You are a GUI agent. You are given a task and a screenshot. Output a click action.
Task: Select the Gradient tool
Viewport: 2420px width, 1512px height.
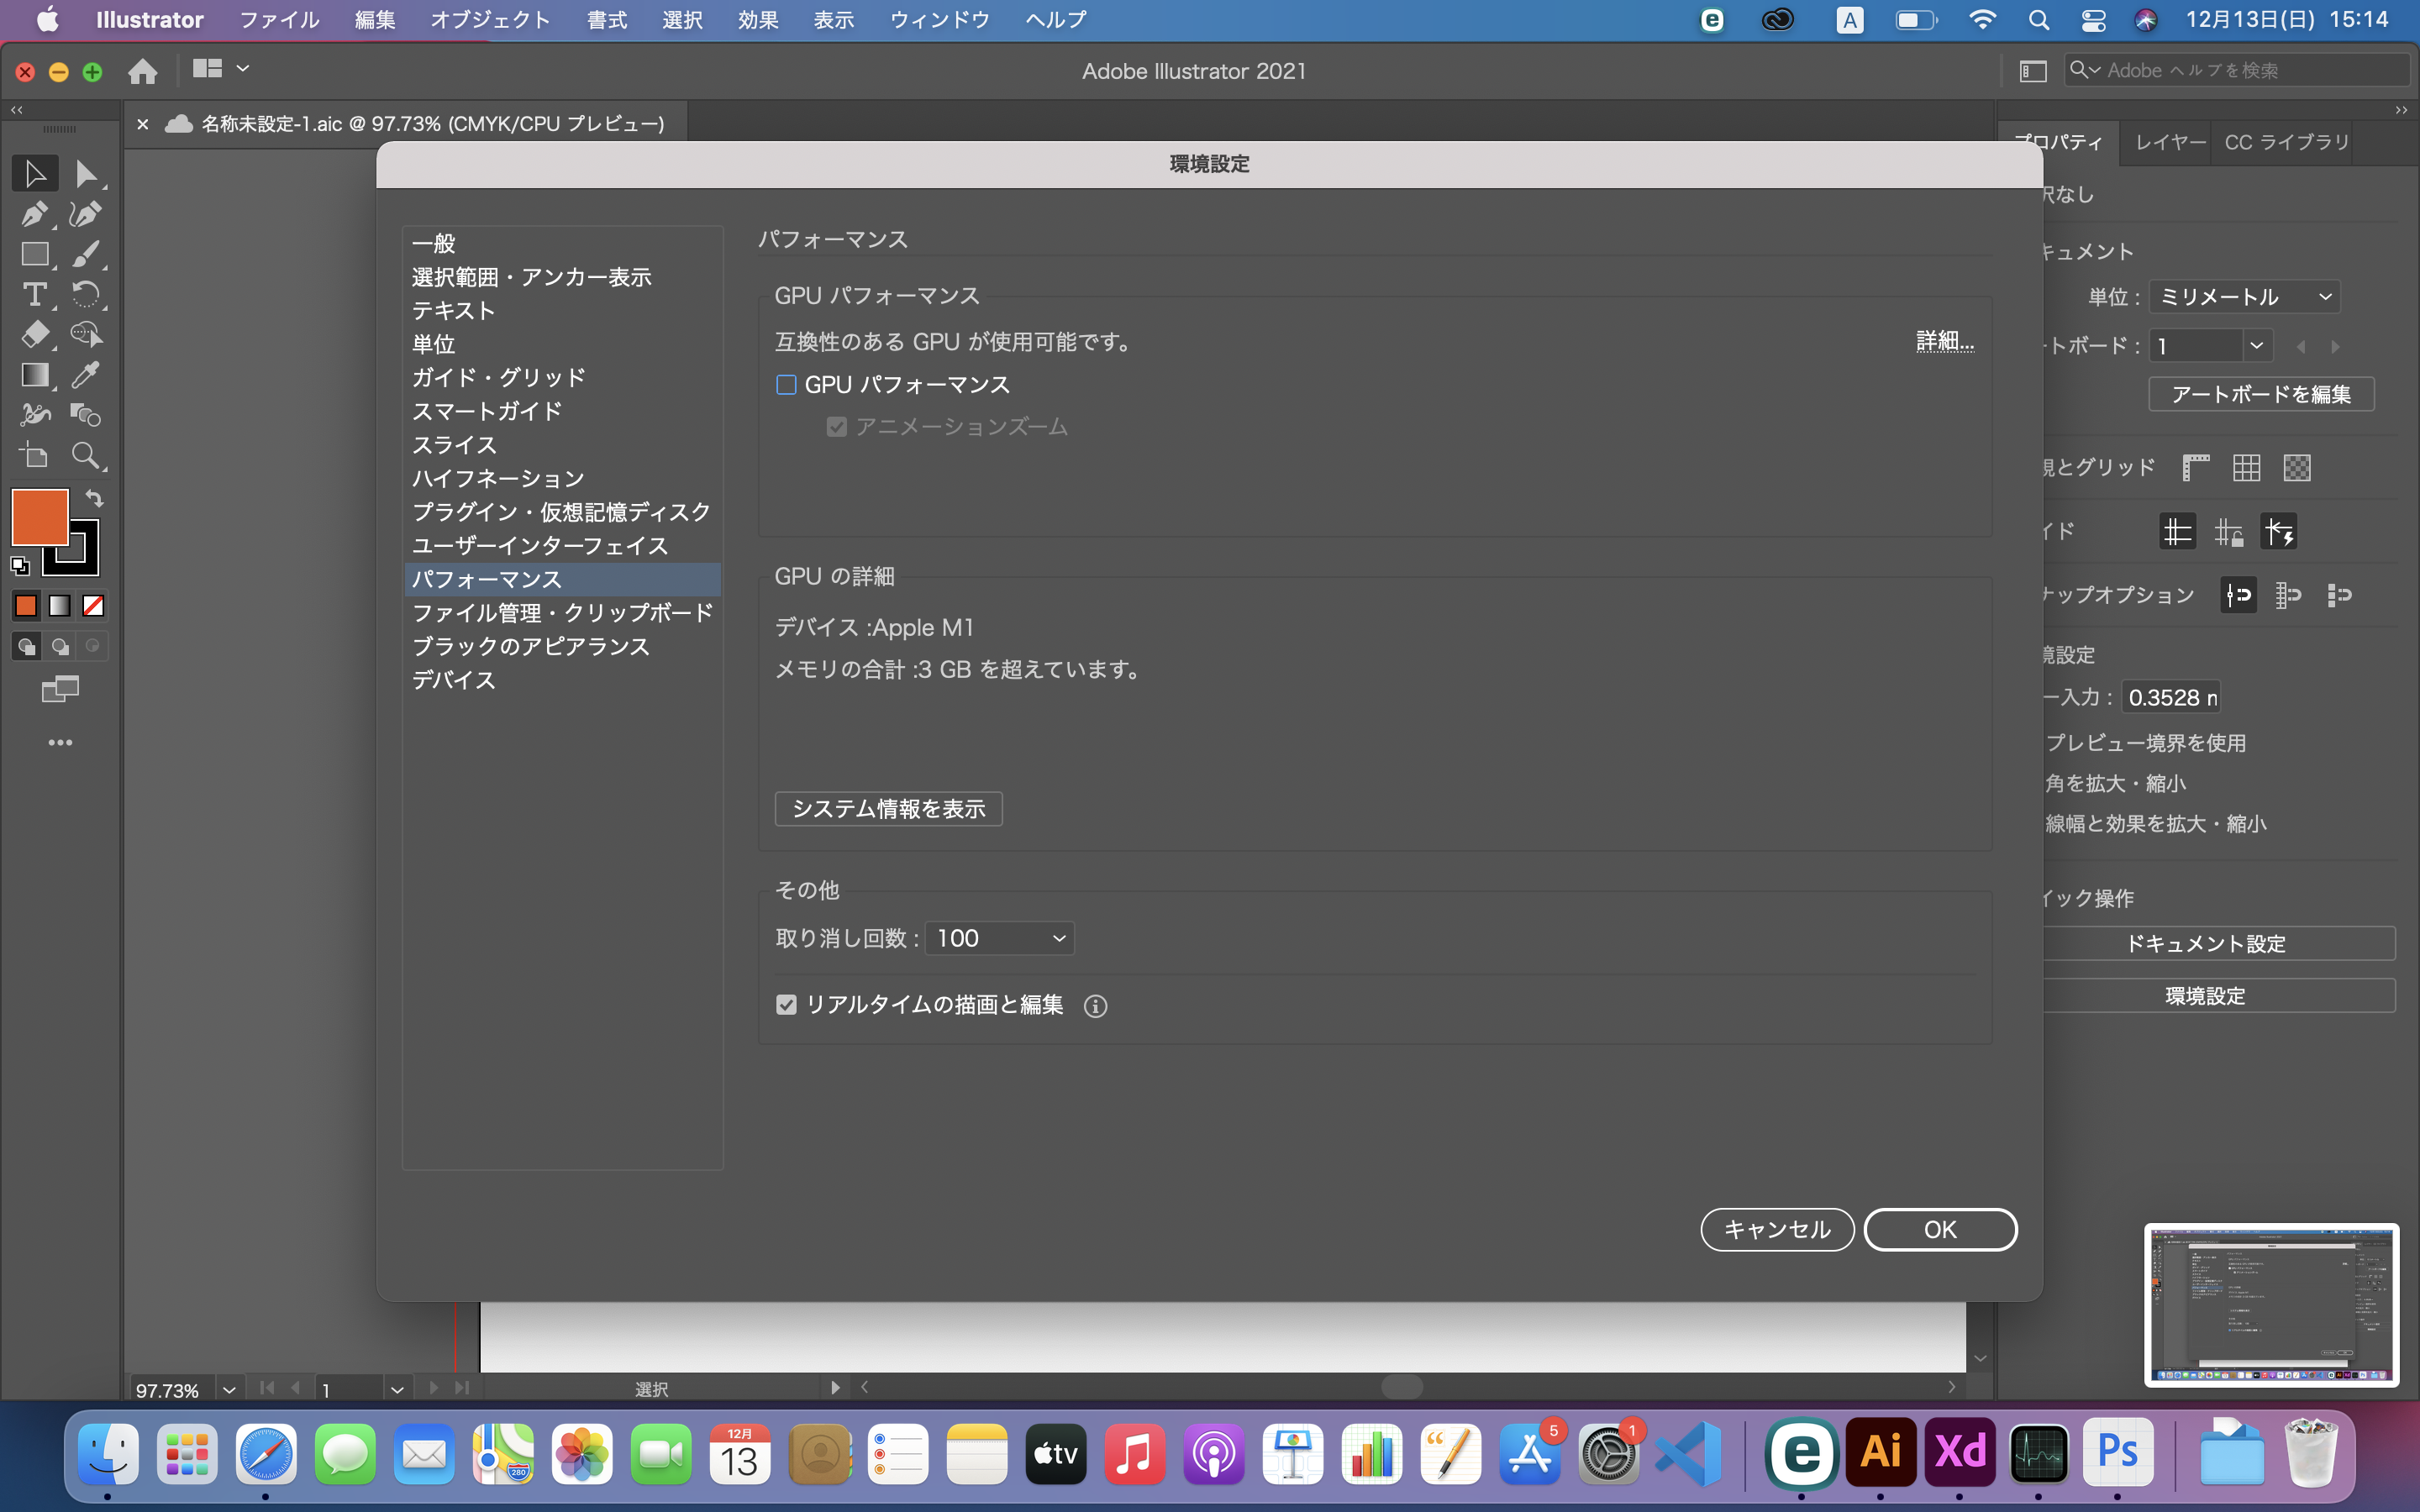pos(35,375)
